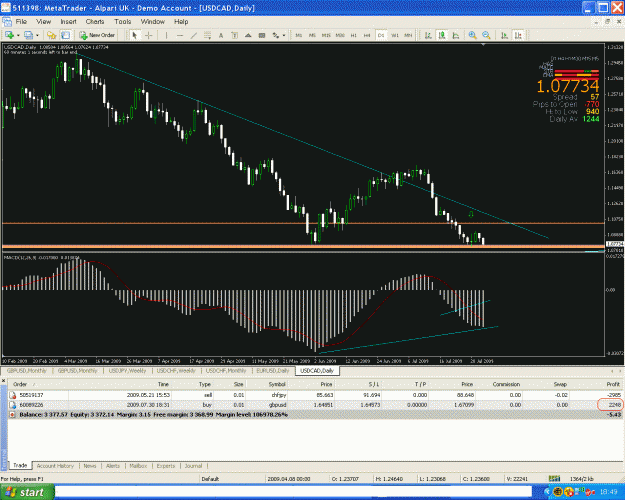Image resolution: width=625 pixels, height=500 pixels.
Task: Open the Alerts terminal tab
Action: [113, 466]
